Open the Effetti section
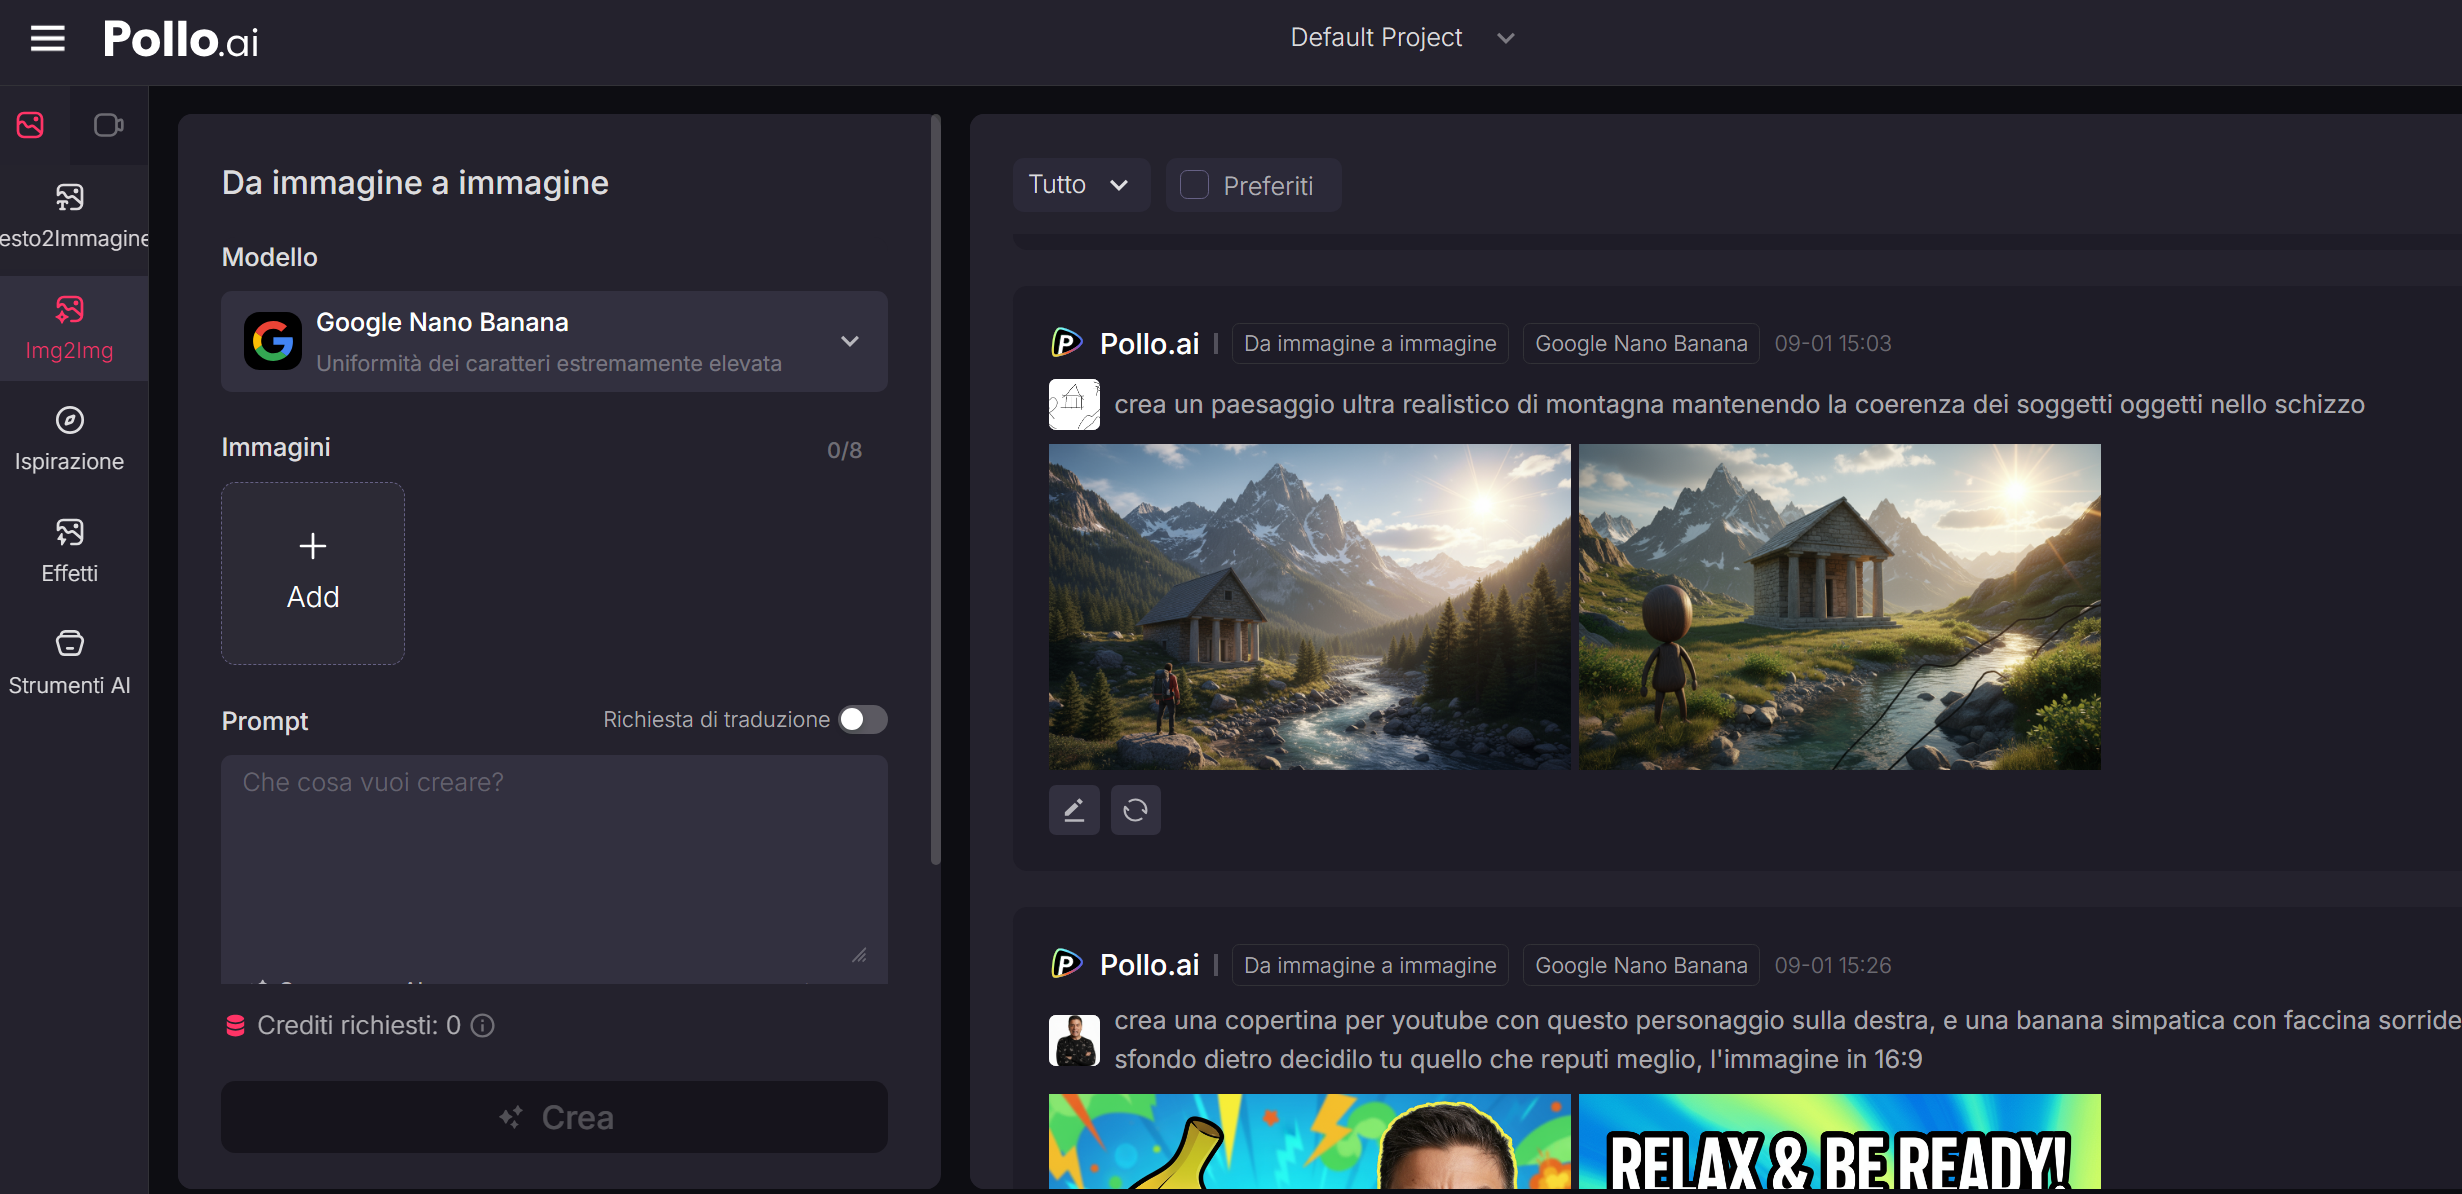The height and width of the screenshot is (1194, 2462). point(69,551)
